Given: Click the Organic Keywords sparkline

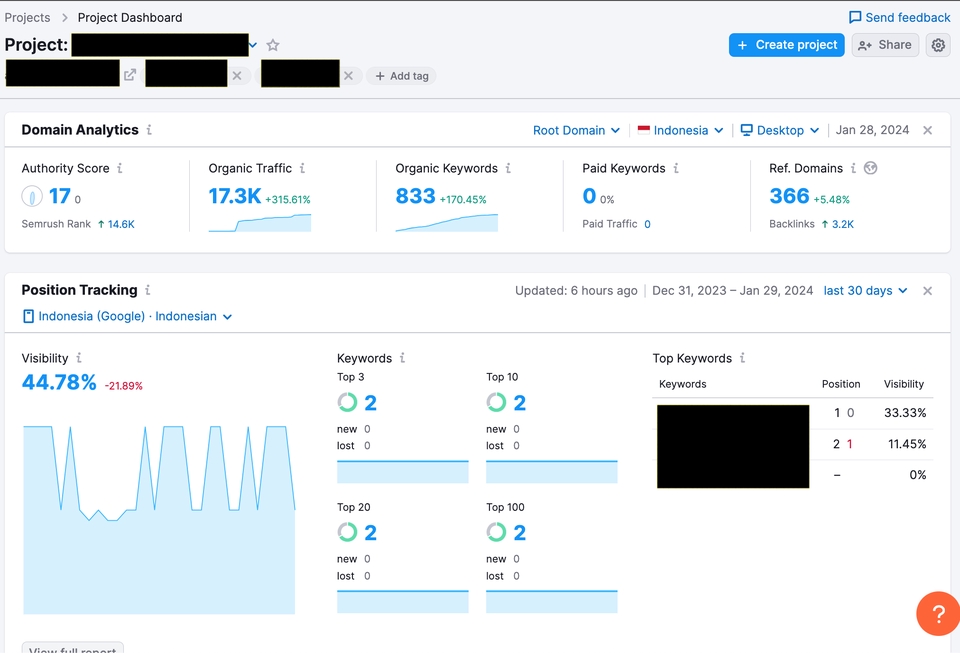Looking at the screenshot, I should coord(446,223).
